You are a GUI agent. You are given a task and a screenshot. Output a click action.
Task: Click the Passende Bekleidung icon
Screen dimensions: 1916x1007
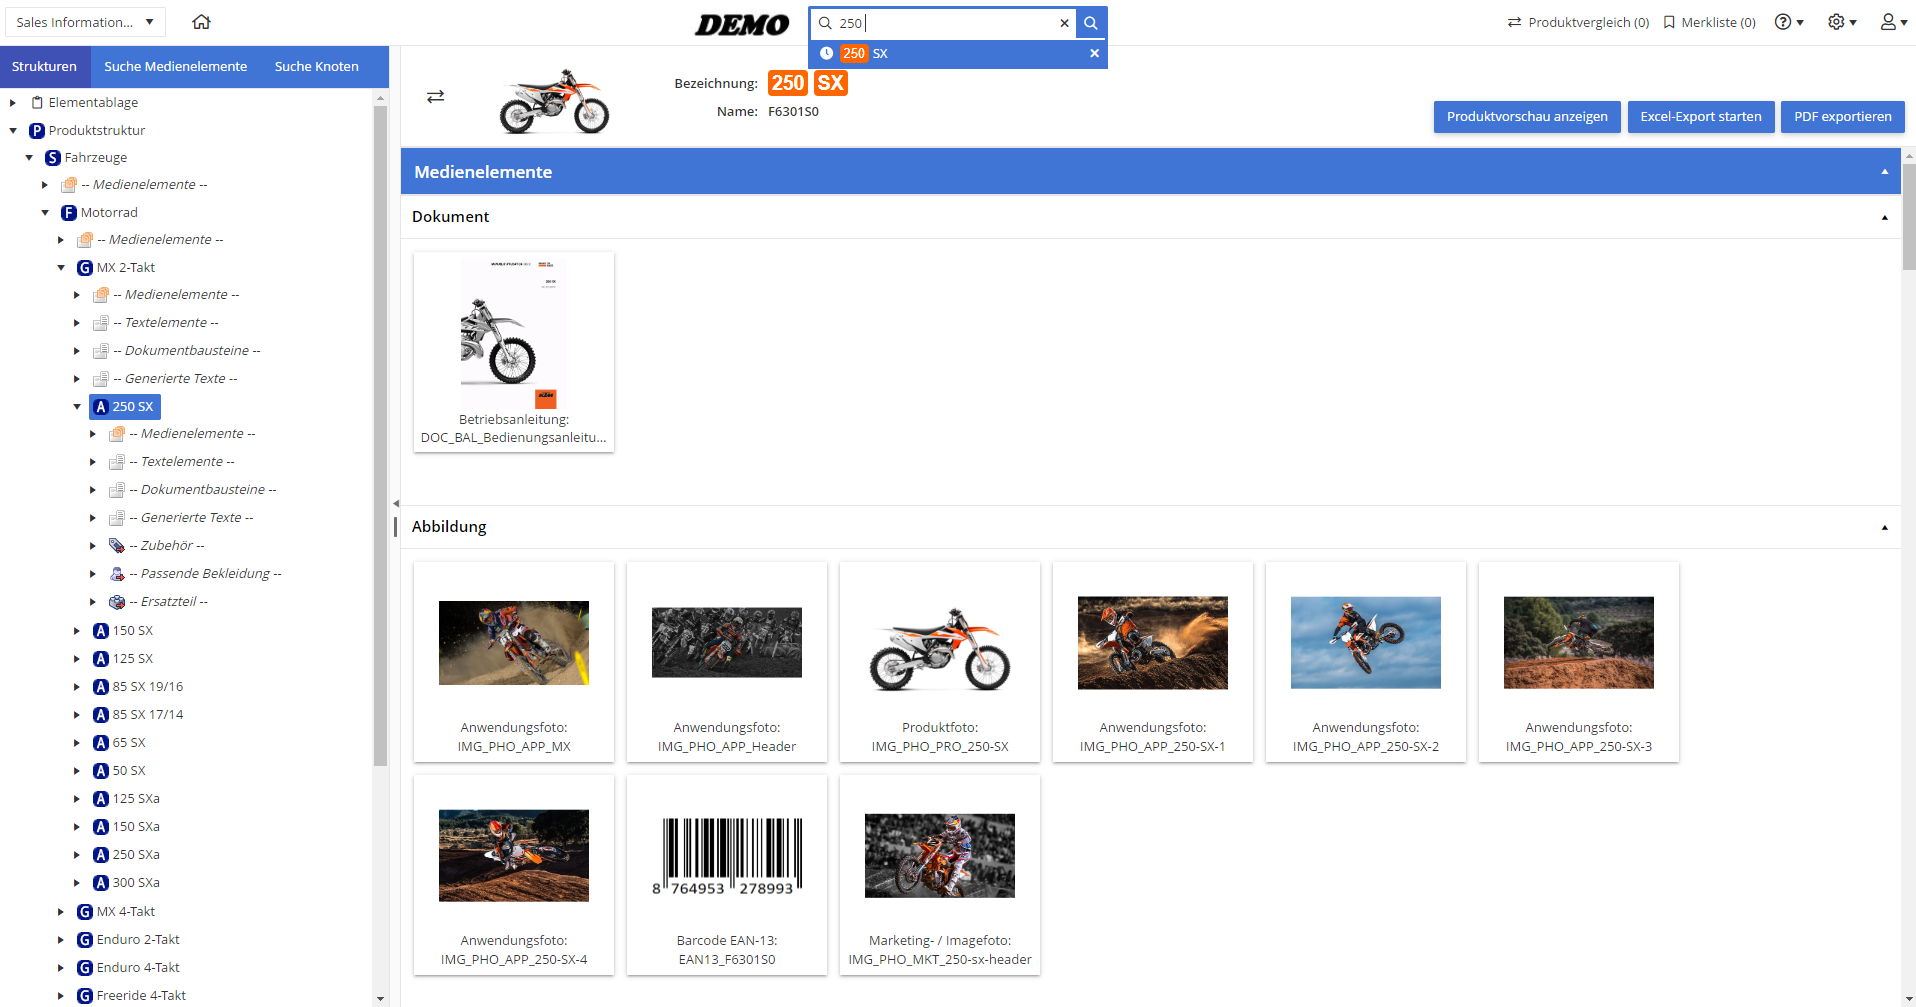click(117, 574)
